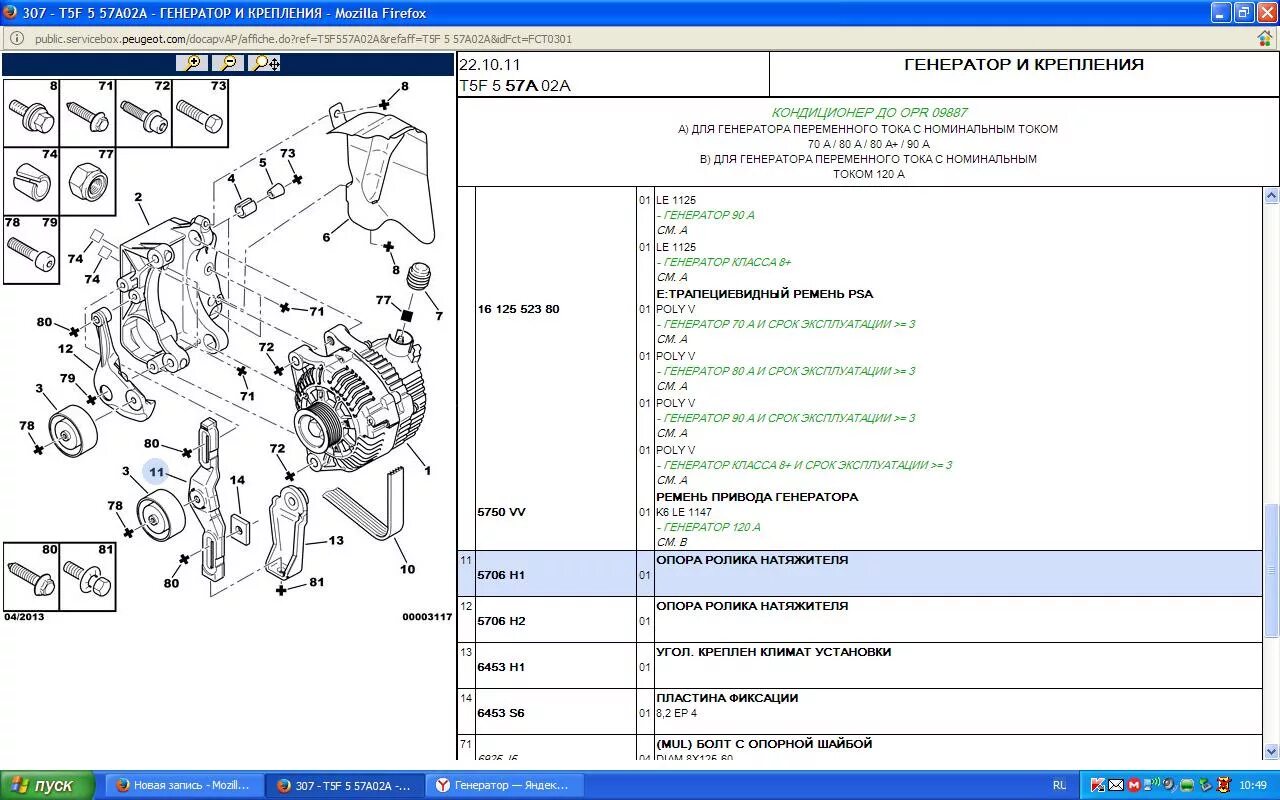Select part 80 bolt thumbnail
Viewport: 1280px width, 800px height.
(x=31, y=576)
